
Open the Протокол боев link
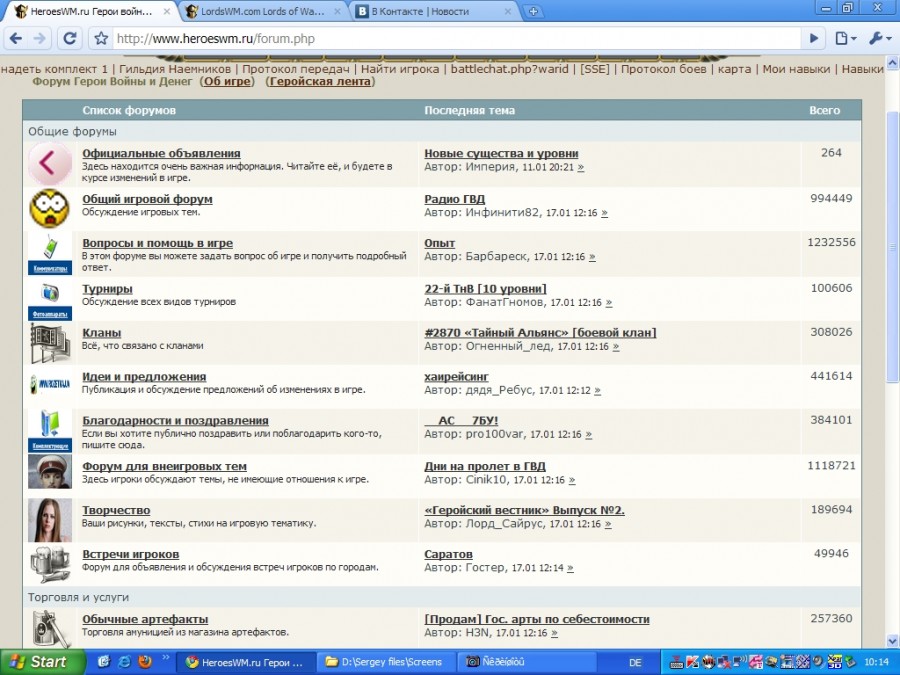click(x=664, y=69)
